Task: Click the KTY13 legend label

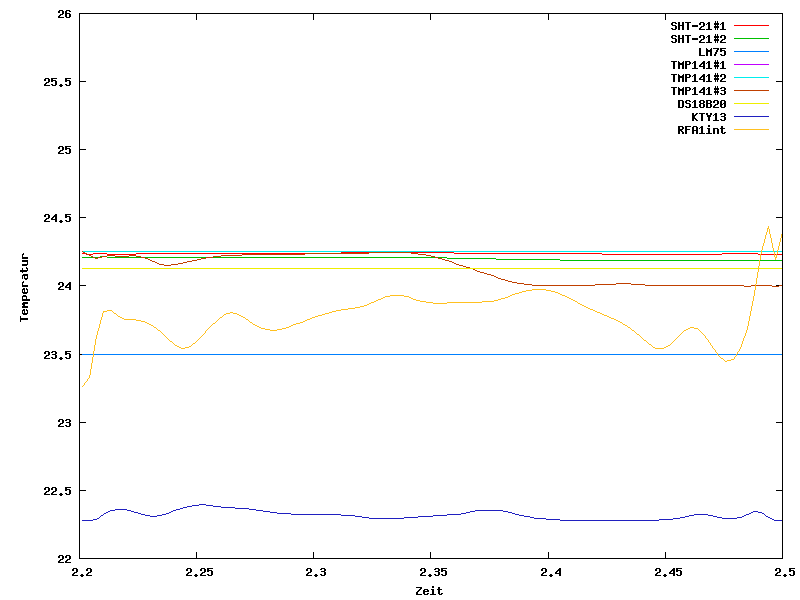Action: pos(708,117)
